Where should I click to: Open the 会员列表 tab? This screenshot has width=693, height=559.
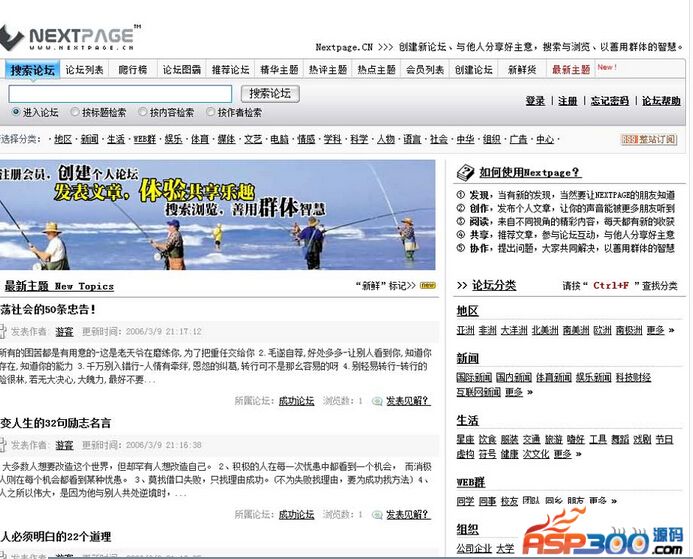[x=425, y=70]
